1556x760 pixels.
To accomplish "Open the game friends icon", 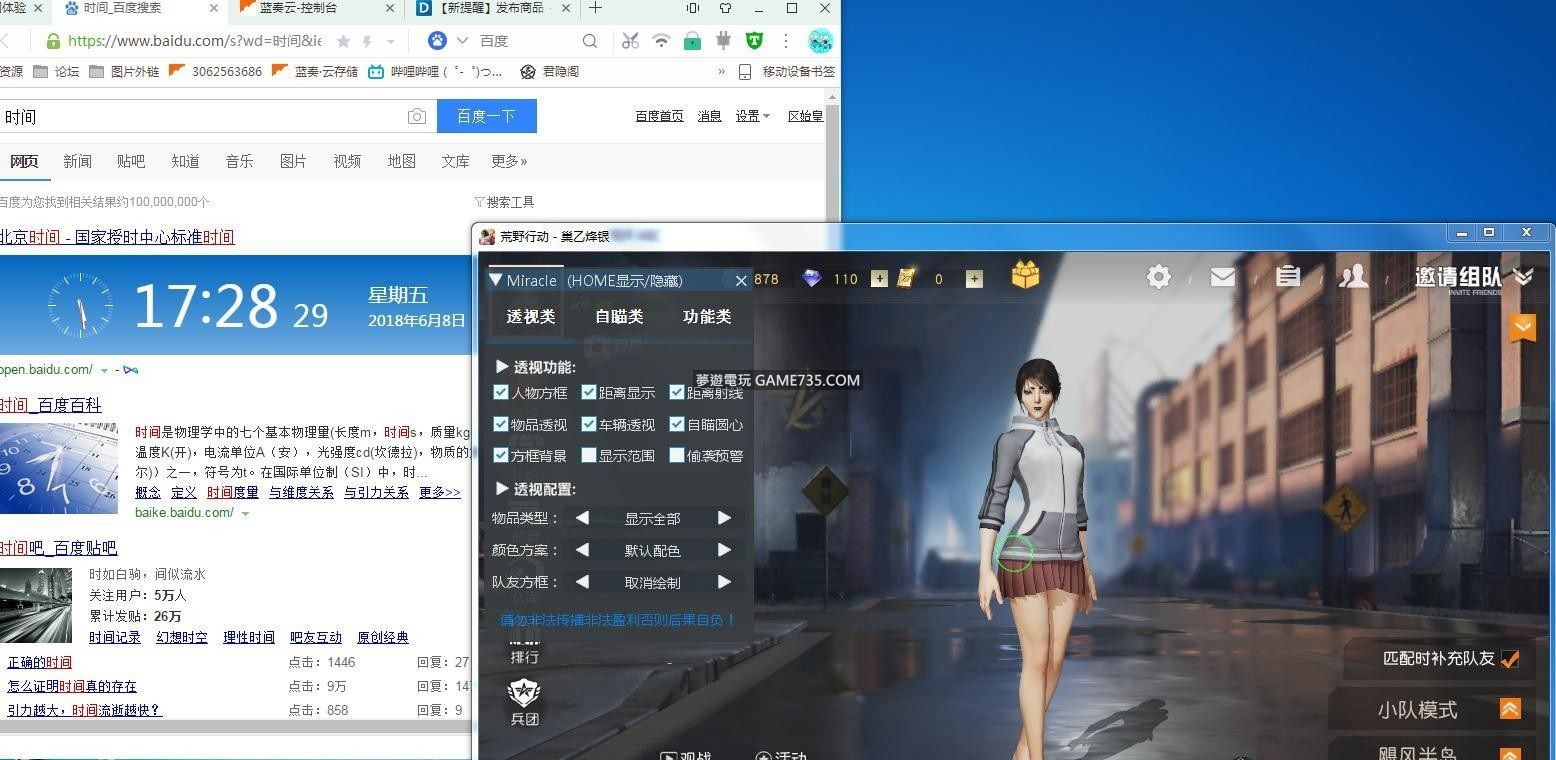I will point(1353,276).
